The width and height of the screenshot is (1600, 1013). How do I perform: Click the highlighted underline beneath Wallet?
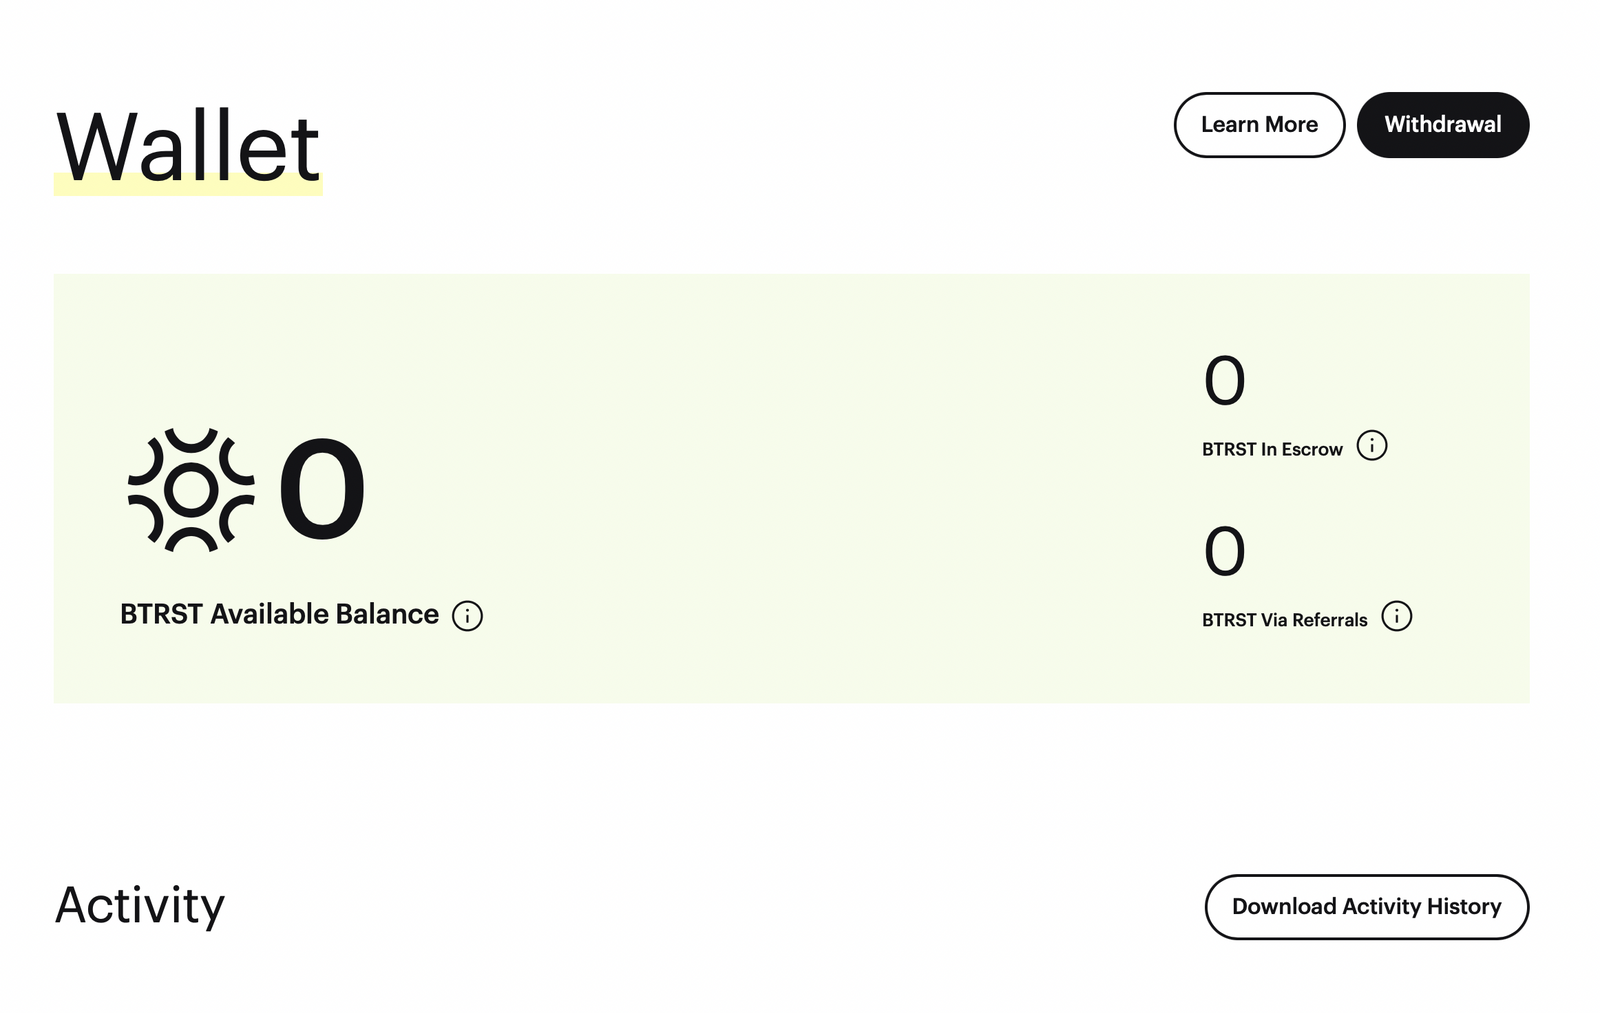(x=188, y=184)
